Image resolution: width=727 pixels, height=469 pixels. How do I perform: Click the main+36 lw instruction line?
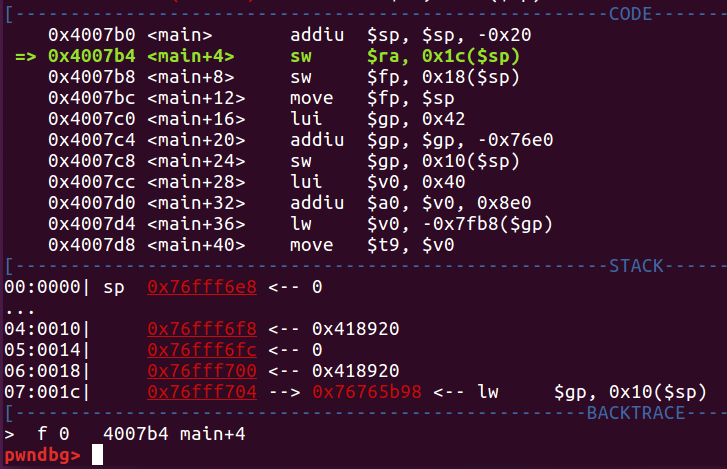[300, 224]
